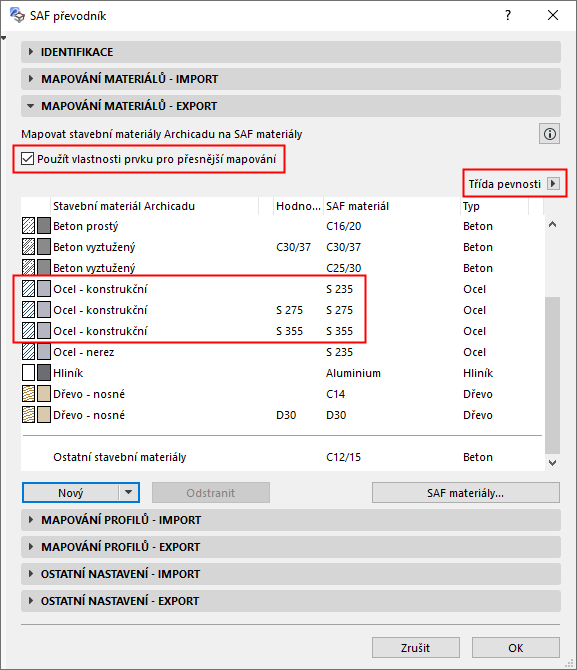This screenshot has width=577, height=670.
Task: Click scroll down arrow of material list
Action: [x=552, y=462]
